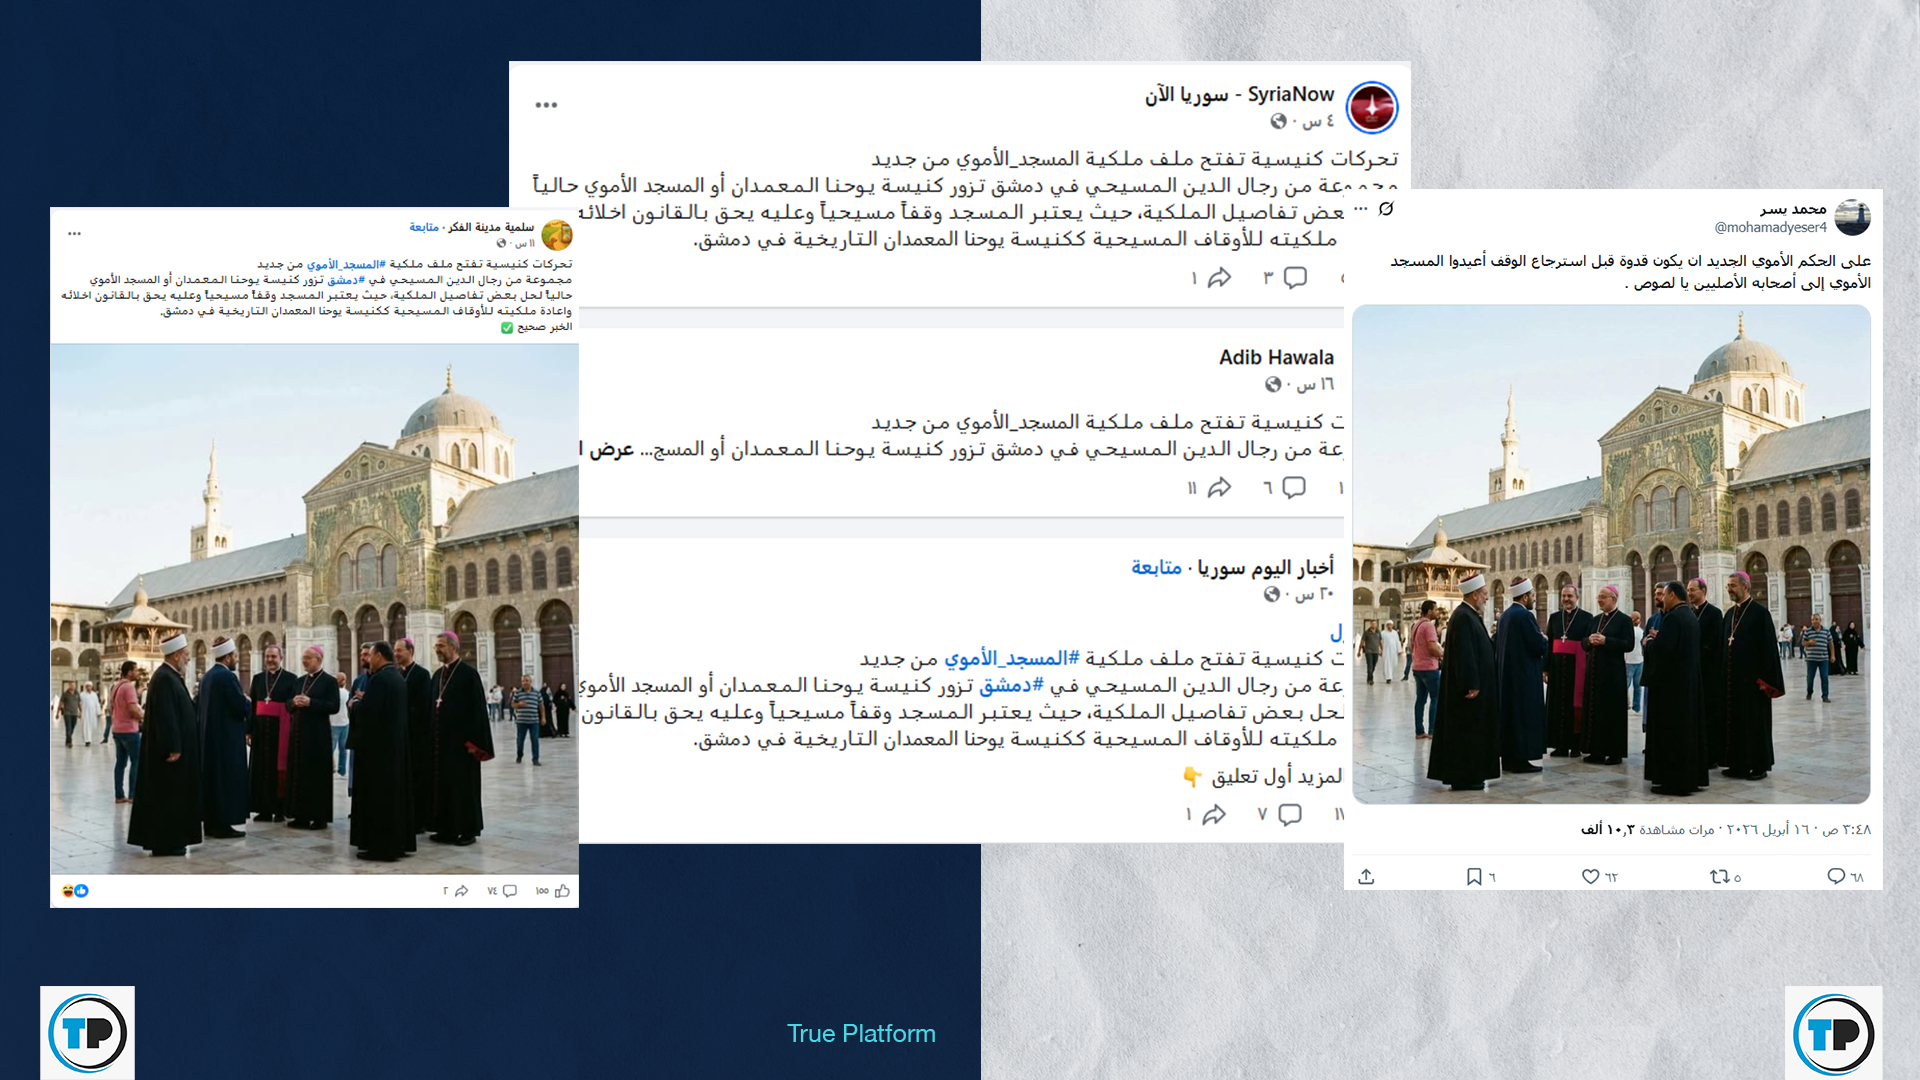The image size is (1920, 1080).
Task: Like the tweet with heart icon
Action: pos(1590,877)
